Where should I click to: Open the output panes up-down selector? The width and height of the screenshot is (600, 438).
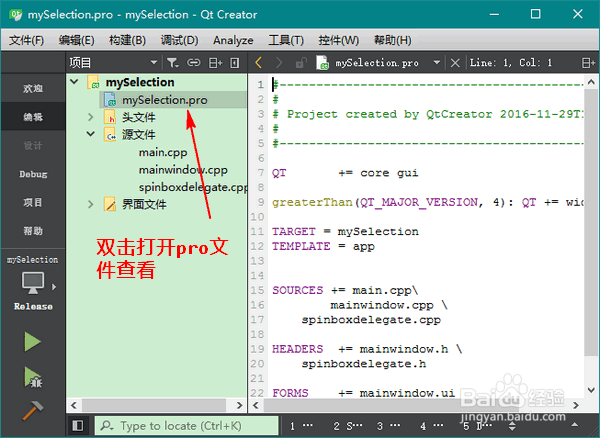pos(512,426)
